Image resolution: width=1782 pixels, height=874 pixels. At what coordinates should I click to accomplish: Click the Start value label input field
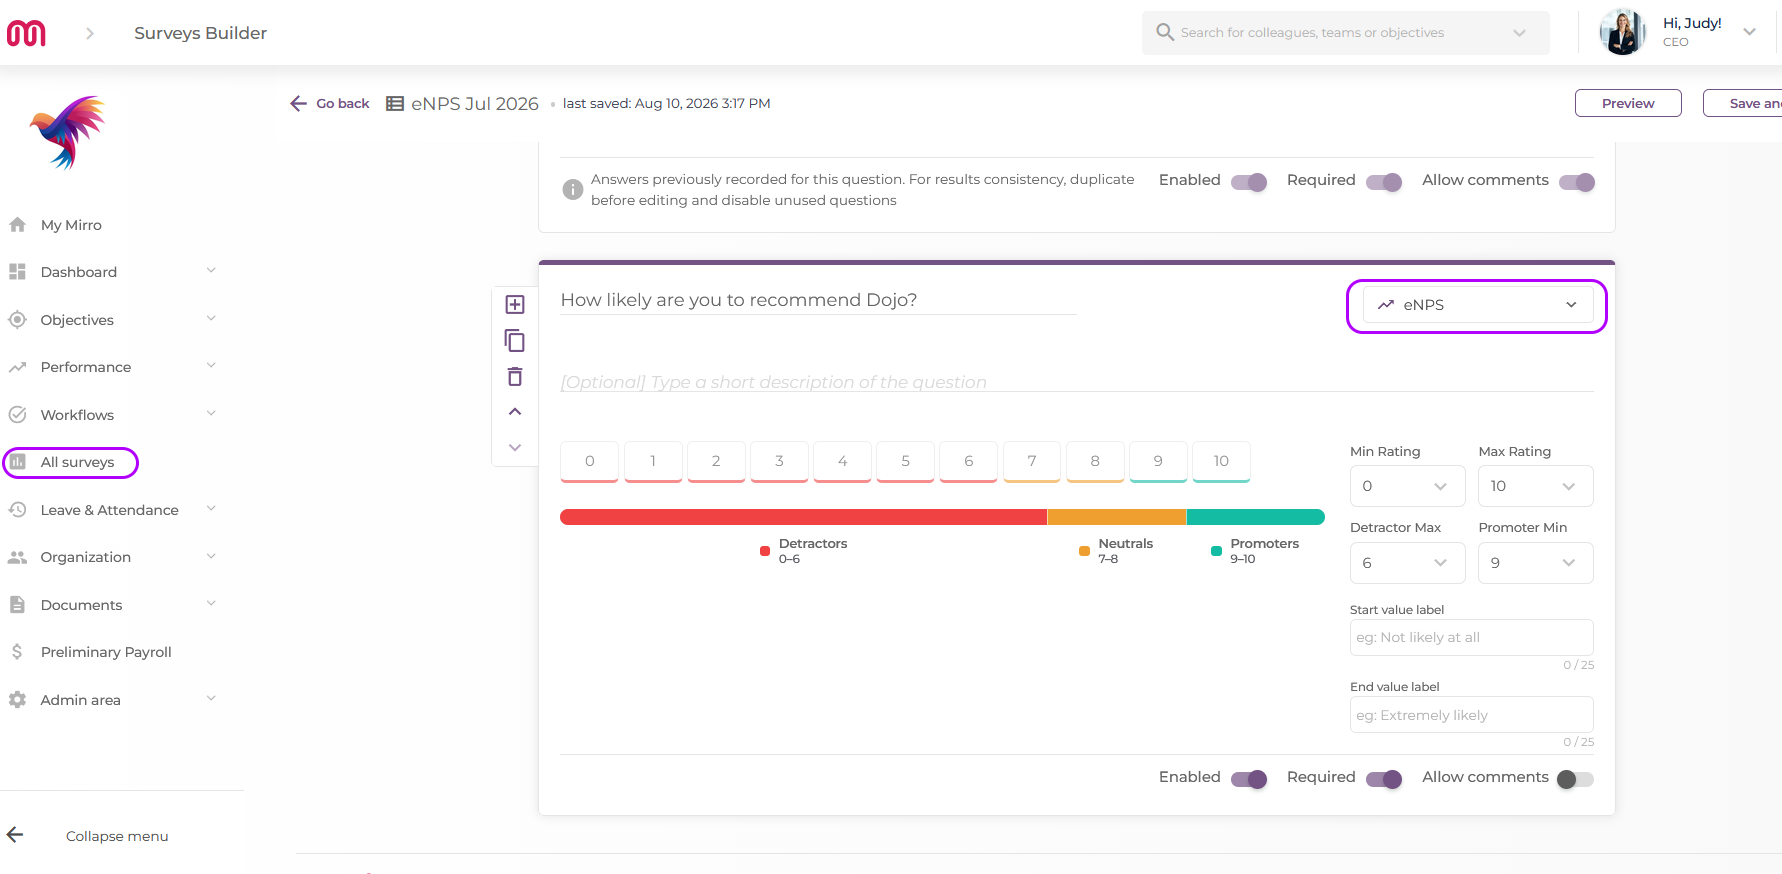point(1472,638)
